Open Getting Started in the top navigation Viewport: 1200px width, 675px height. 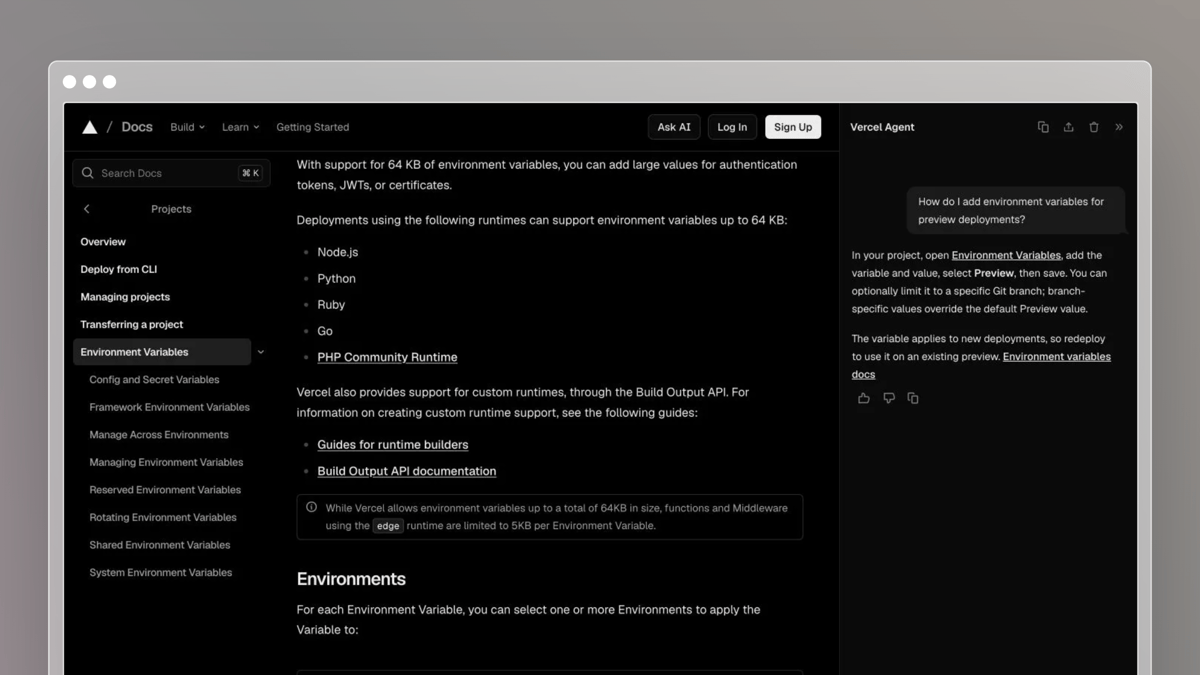pyautogui.click(x=313, y=127)
